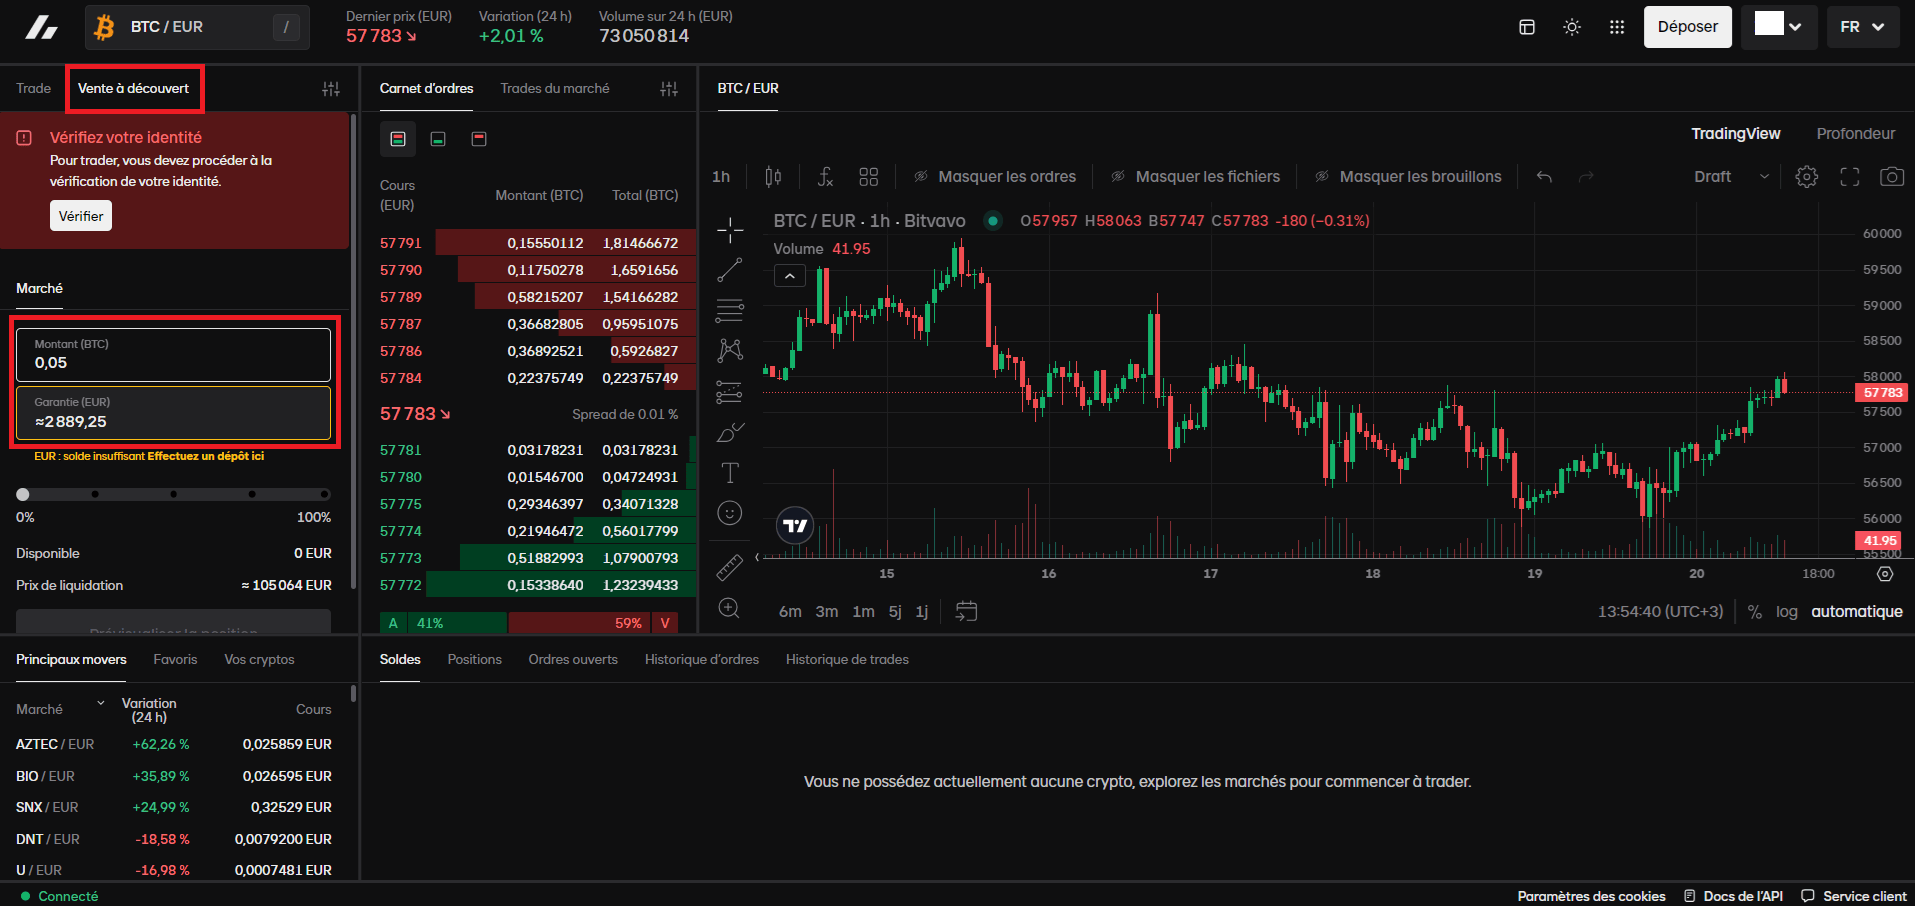
Task: Select the ruler measure tool
Action: pyautogui.click(x=730, y=568)
